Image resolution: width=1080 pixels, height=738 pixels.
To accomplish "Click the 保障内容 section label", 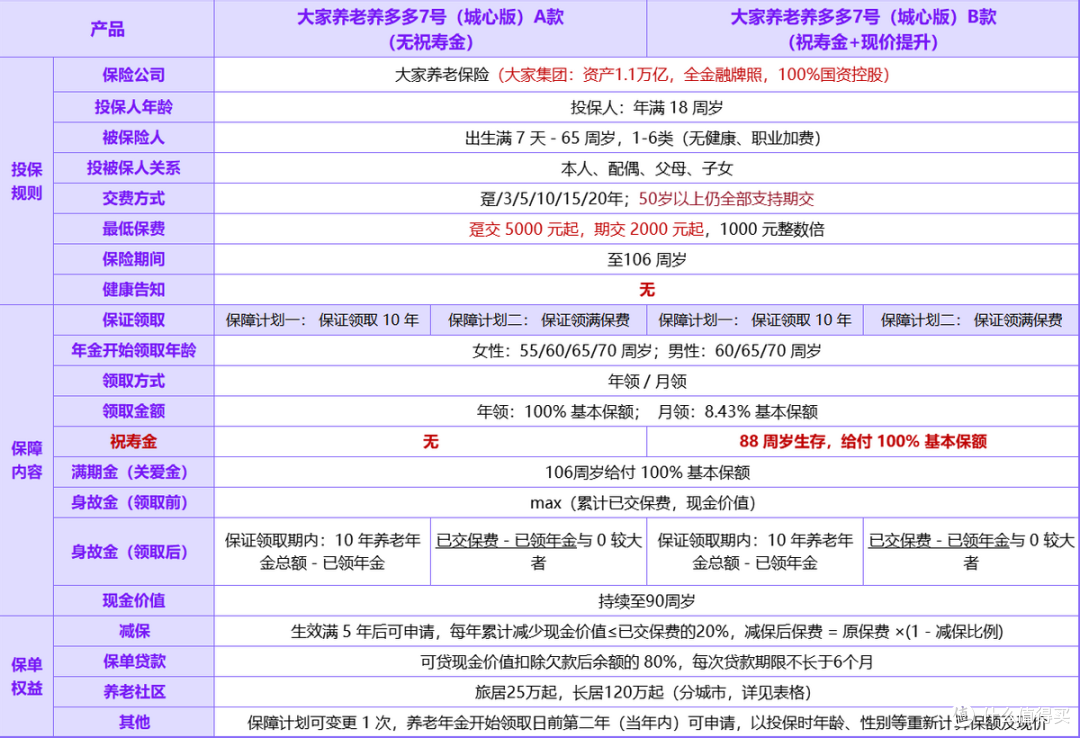I will pyautogui.click(x=26, y=460).
